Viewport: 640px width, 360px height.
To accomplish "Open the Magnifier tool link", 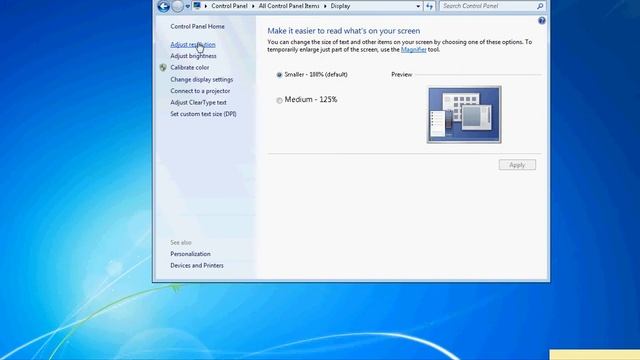I will coord(413,49).
